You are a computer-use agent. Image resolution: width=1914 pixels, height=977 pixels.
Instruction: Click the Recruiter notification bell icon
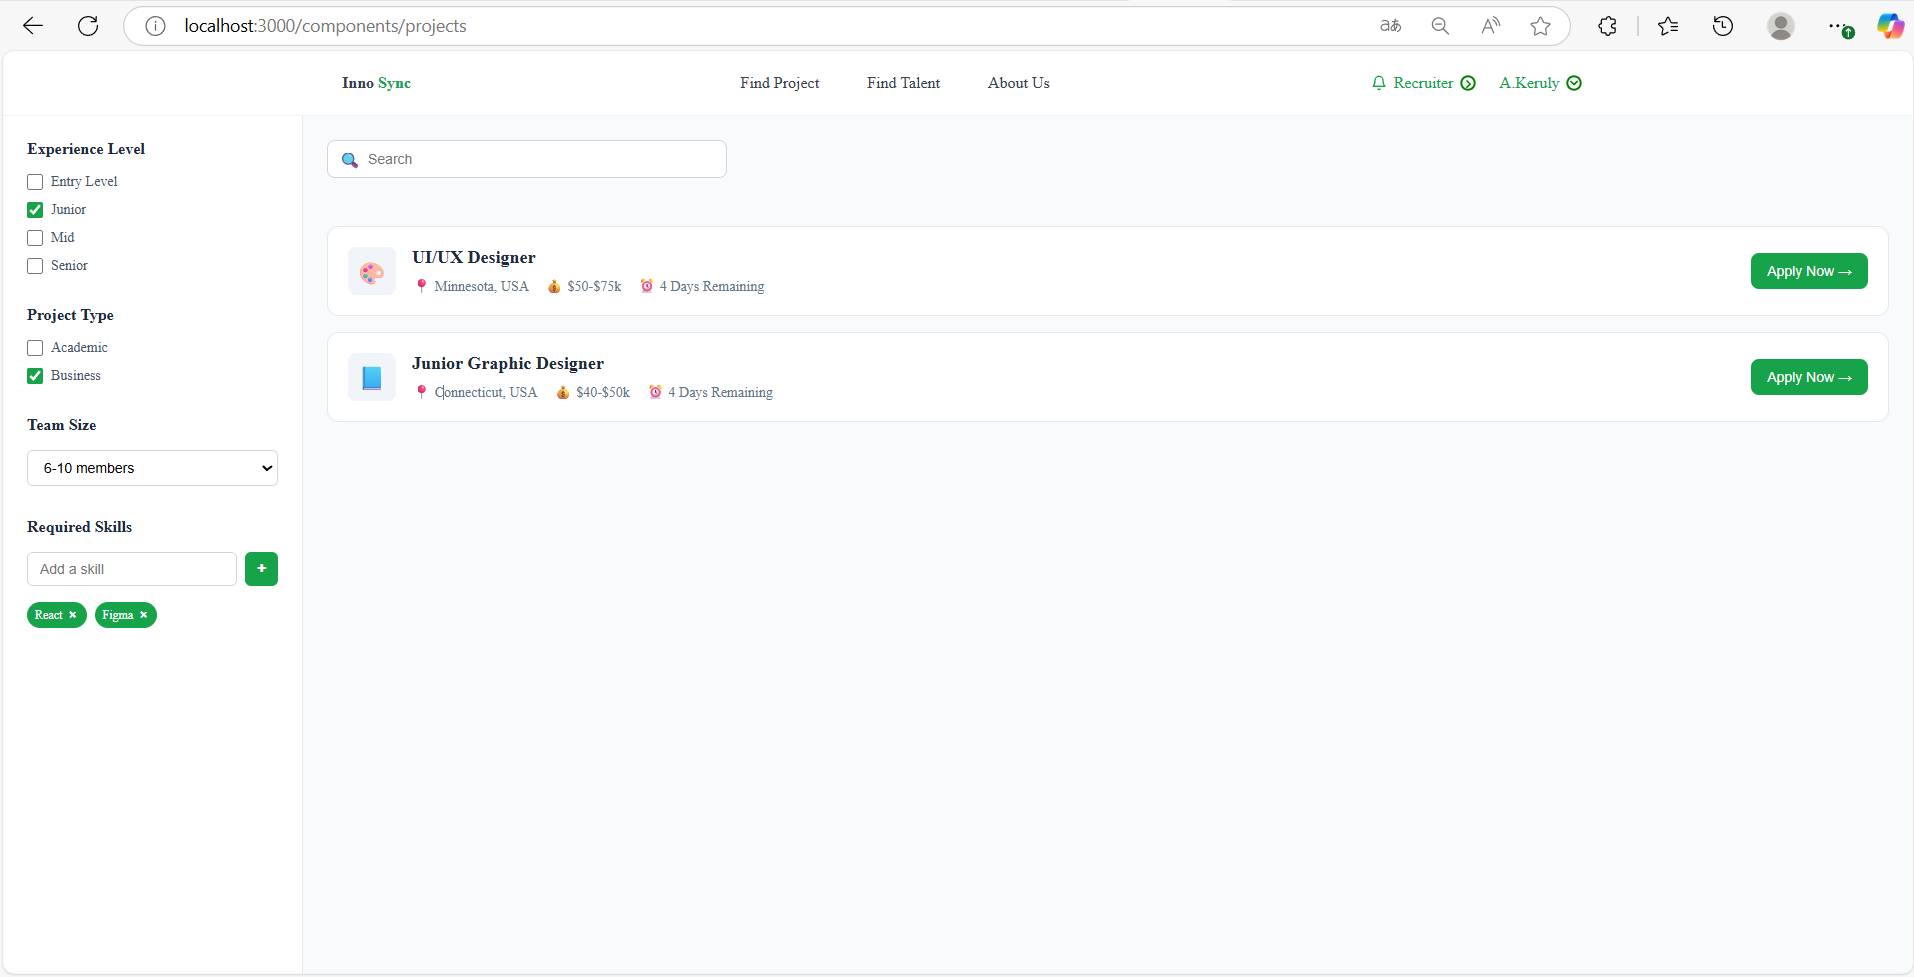click(x=1380, y=83)
